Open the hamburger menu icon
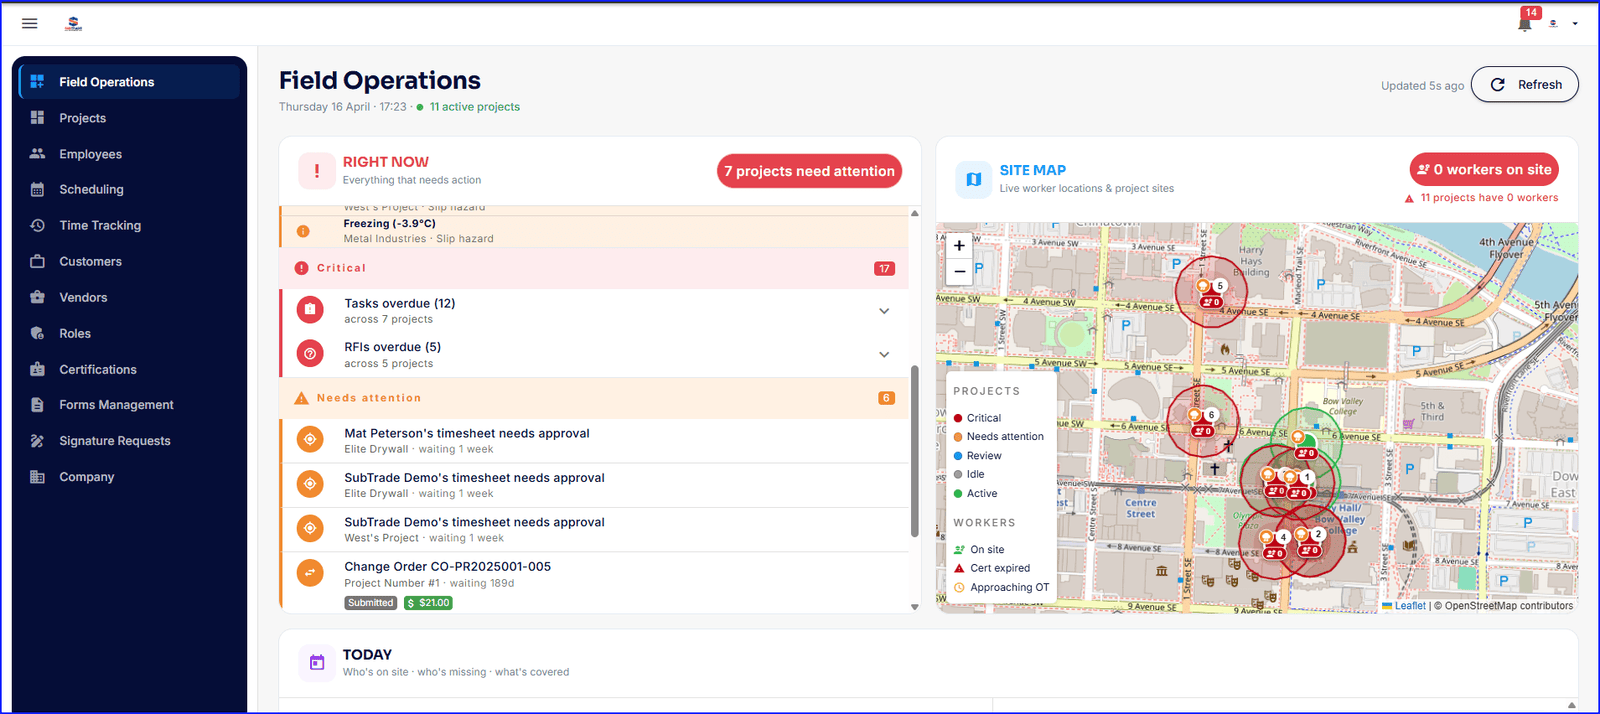This screenshot has height=714, width=1600. coord(30,23)
